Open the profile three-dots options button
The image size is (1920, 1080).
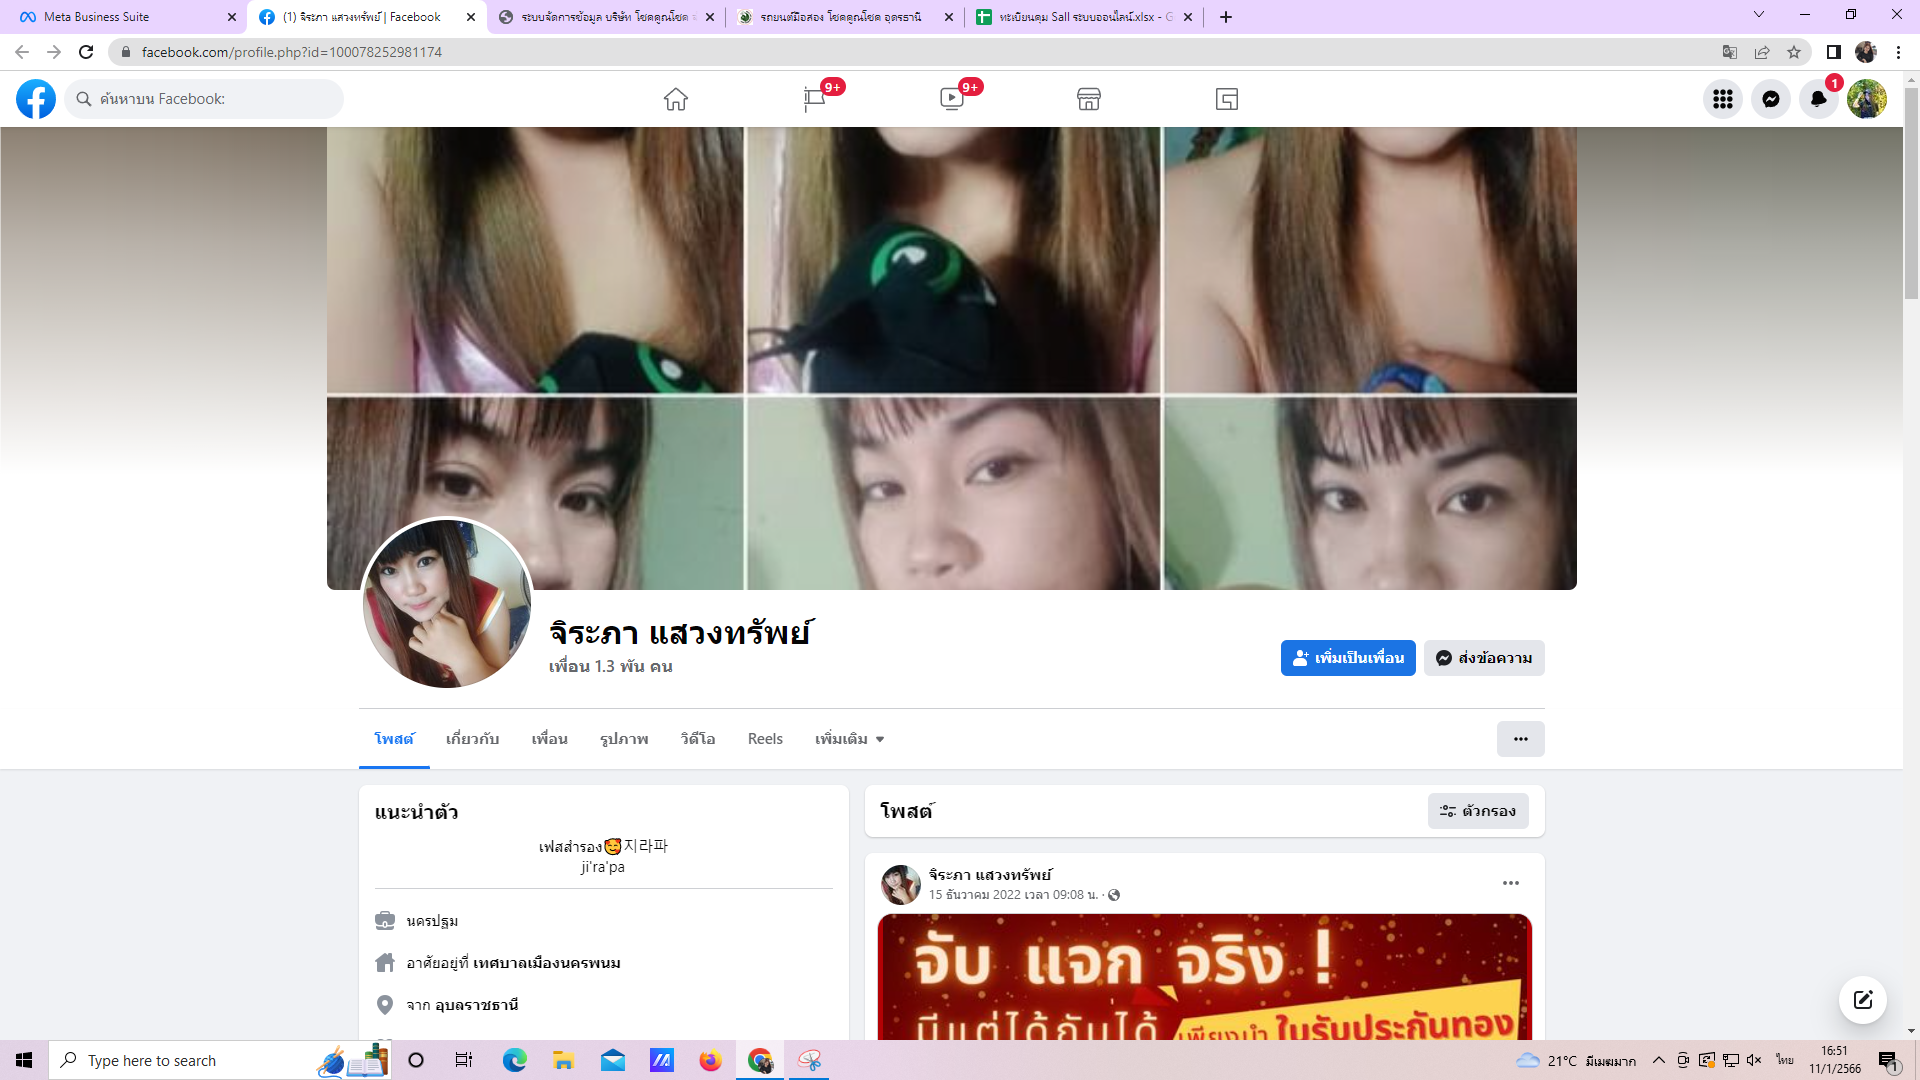coord(1520,739)
